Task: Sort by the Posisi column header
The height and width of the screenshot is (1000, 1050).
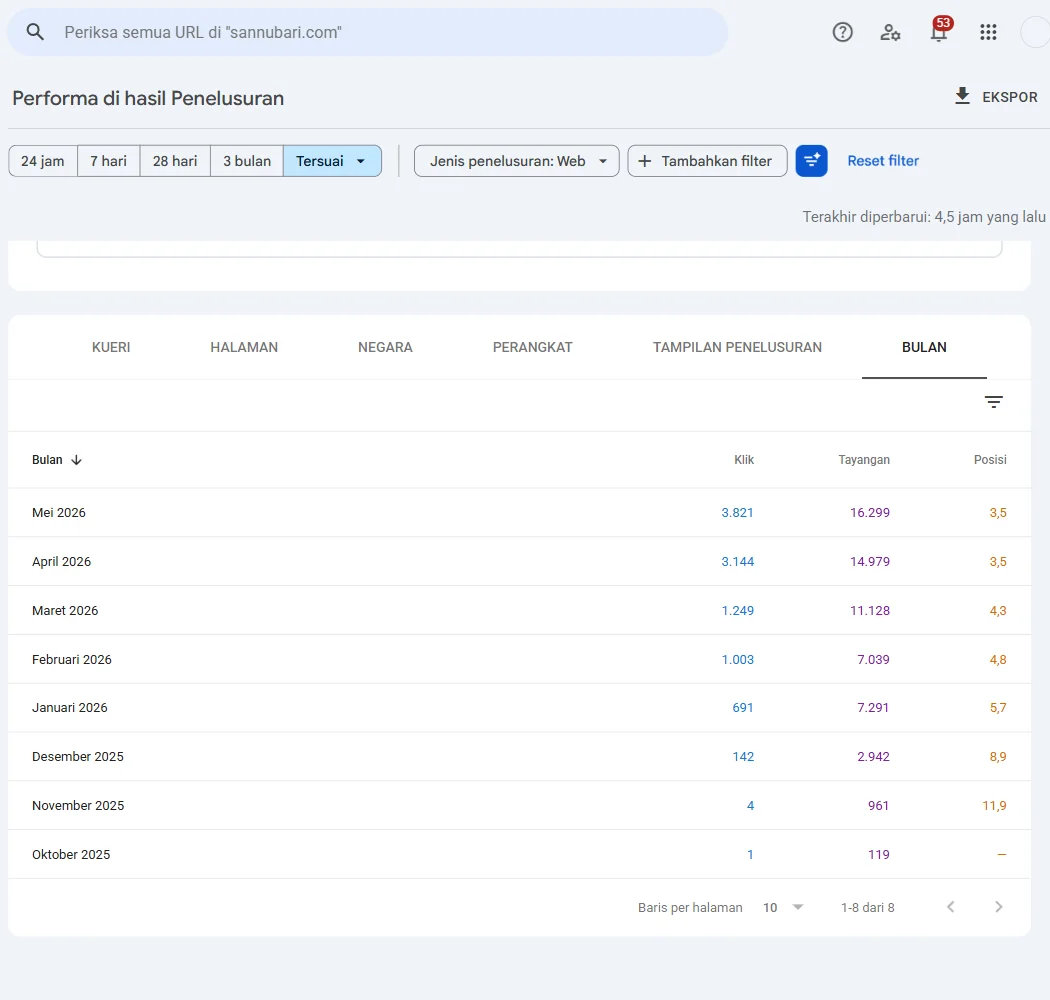Action: 990,460
